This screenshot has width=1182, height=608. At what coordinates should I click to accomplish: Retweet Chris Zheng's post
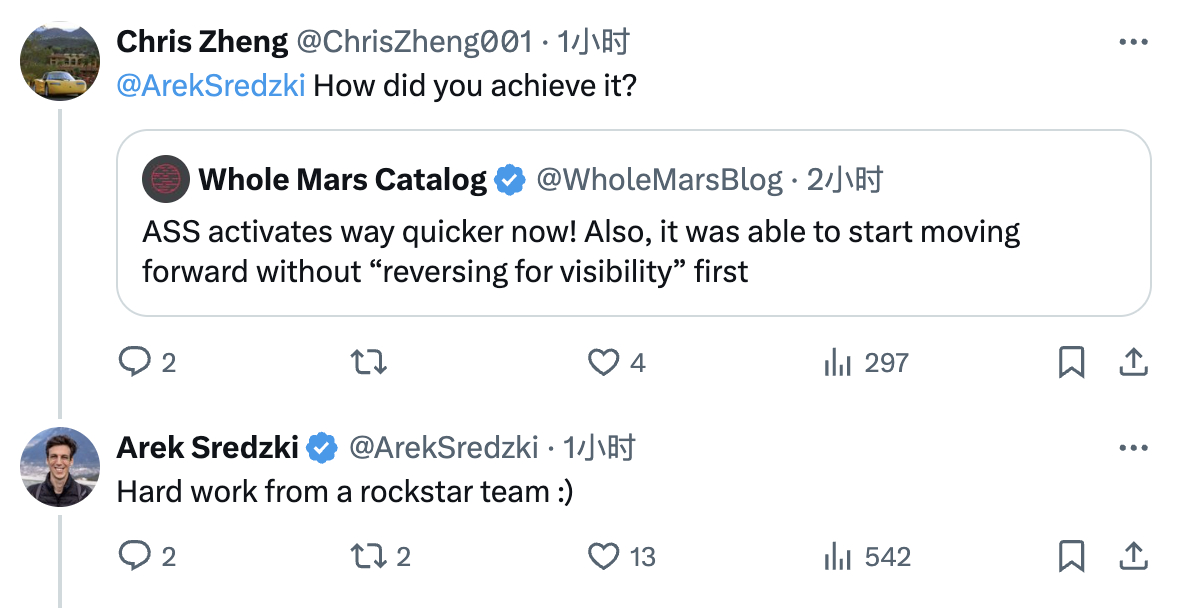[369, 362]
